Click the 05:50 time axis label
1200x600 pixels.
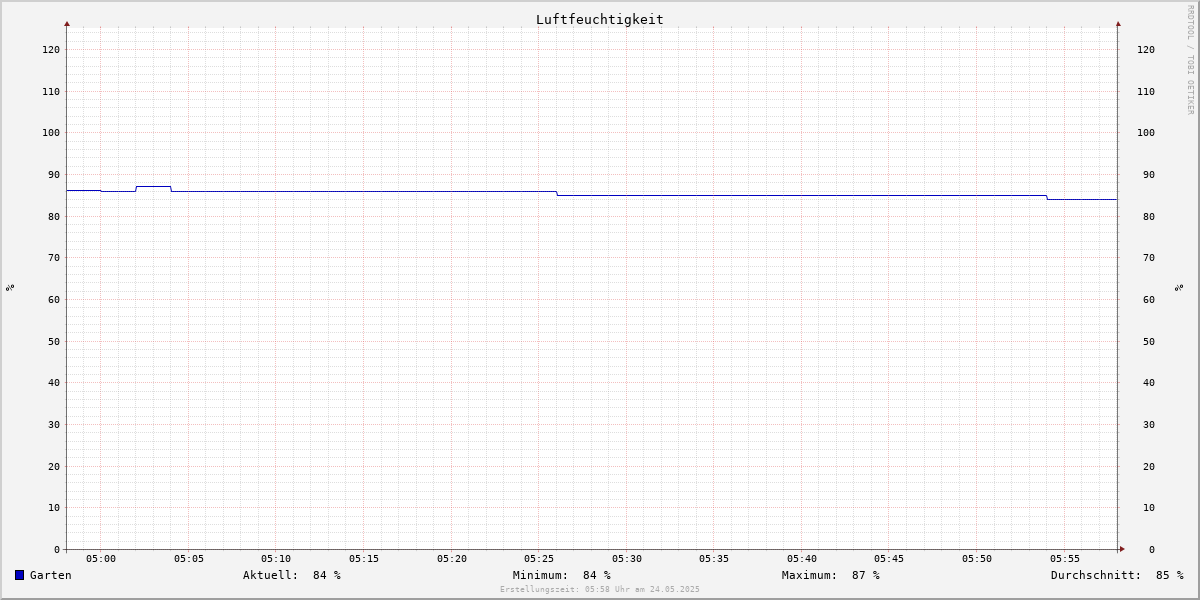tap(977, 558)
